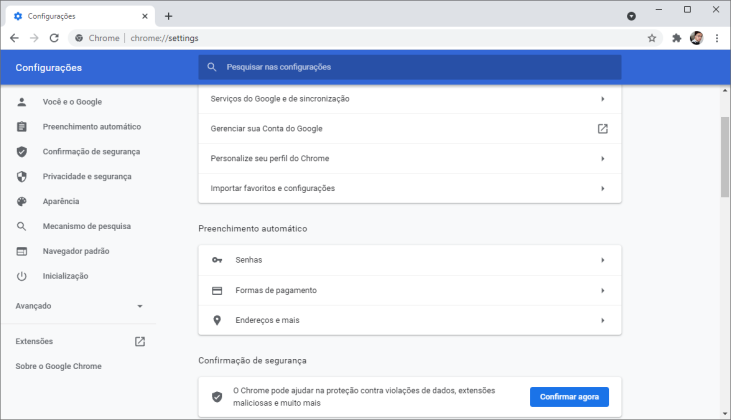Screen dimensions: 731x420
Task: Open Formas de pagamento settings
Action: [x=410, y=290]
